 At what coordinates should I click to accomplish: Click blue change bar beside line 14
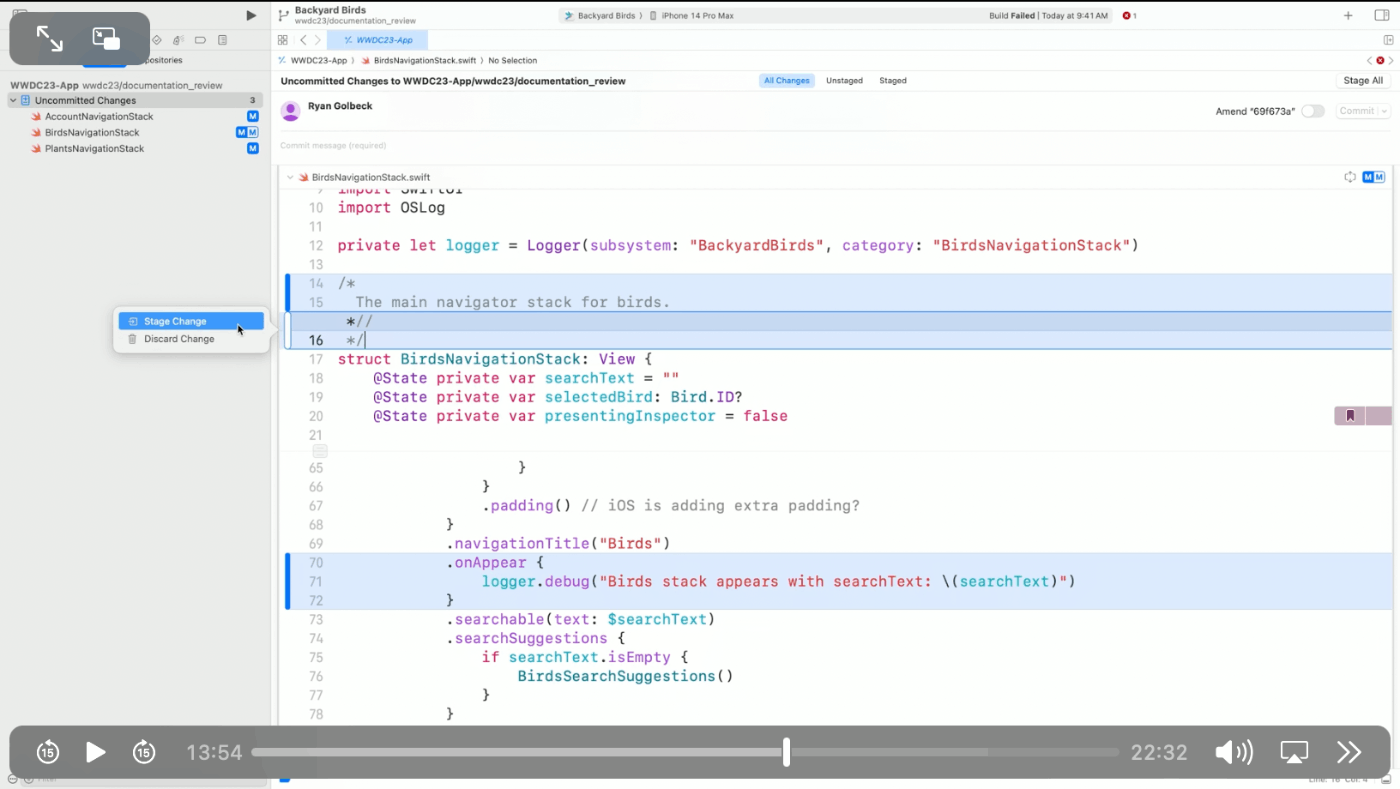(x=288, y=293)
